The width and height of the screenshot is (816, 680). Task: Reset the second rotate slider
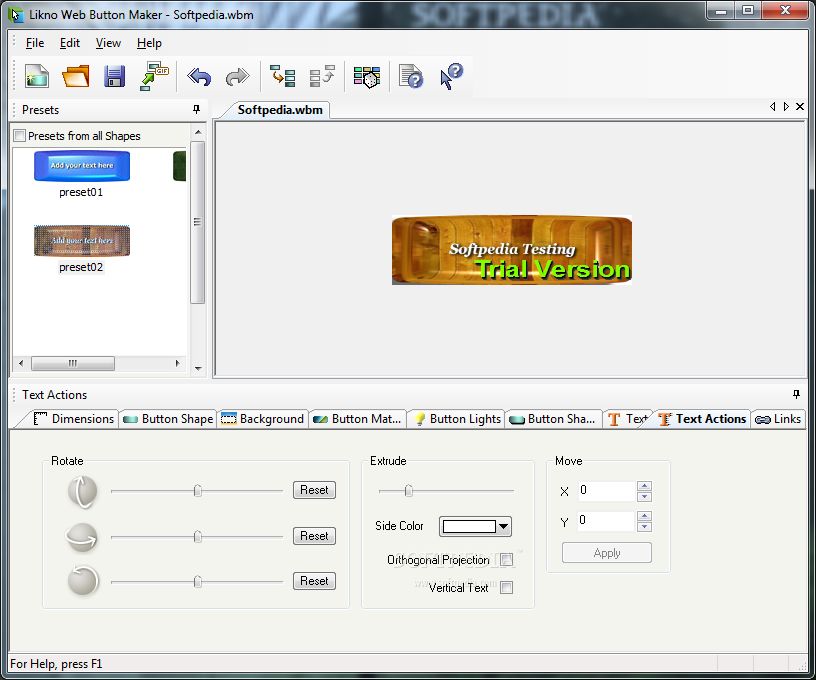pyautogui.click(x=314, y=536)
